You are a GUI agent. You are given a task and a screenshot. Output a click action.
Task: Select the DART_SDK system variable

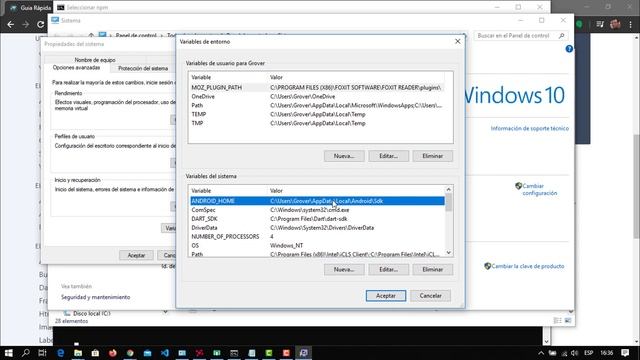pos(317,219)
